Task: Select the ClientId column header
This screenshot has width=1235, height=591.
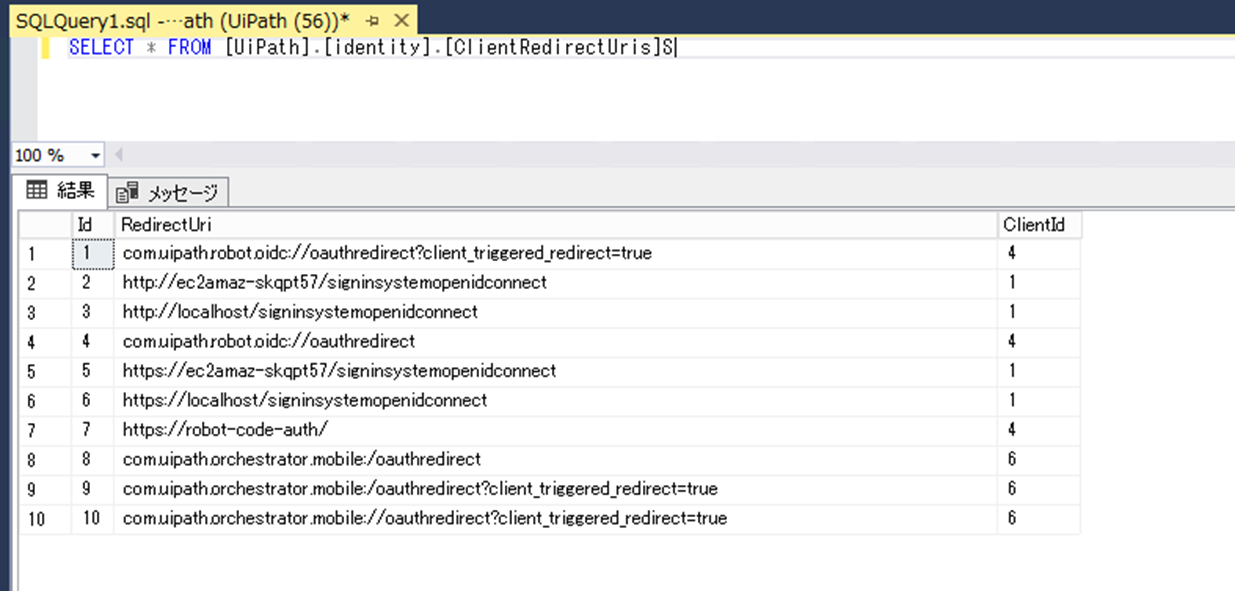Action: 1035,224
